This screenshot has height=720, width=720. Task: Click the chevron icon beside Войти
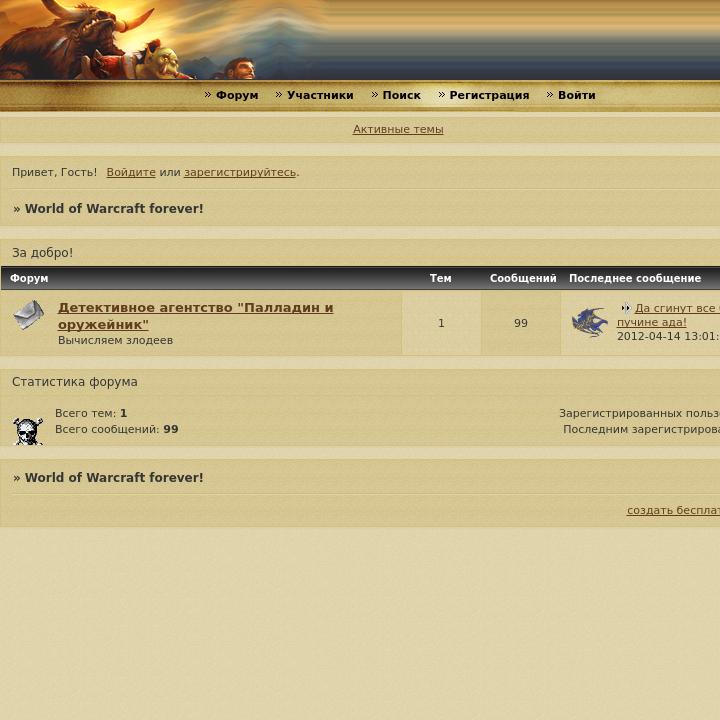(550, 95)
